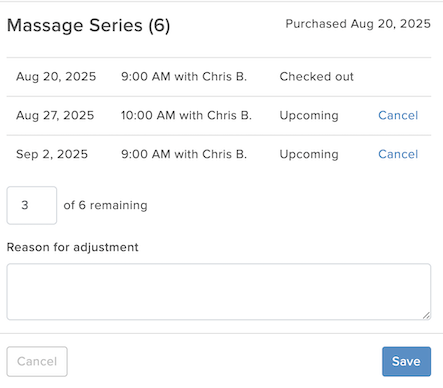Click 9:00 AM with Chris B. in Sep 2 row
443x388 pixels.
coord(184,154)
